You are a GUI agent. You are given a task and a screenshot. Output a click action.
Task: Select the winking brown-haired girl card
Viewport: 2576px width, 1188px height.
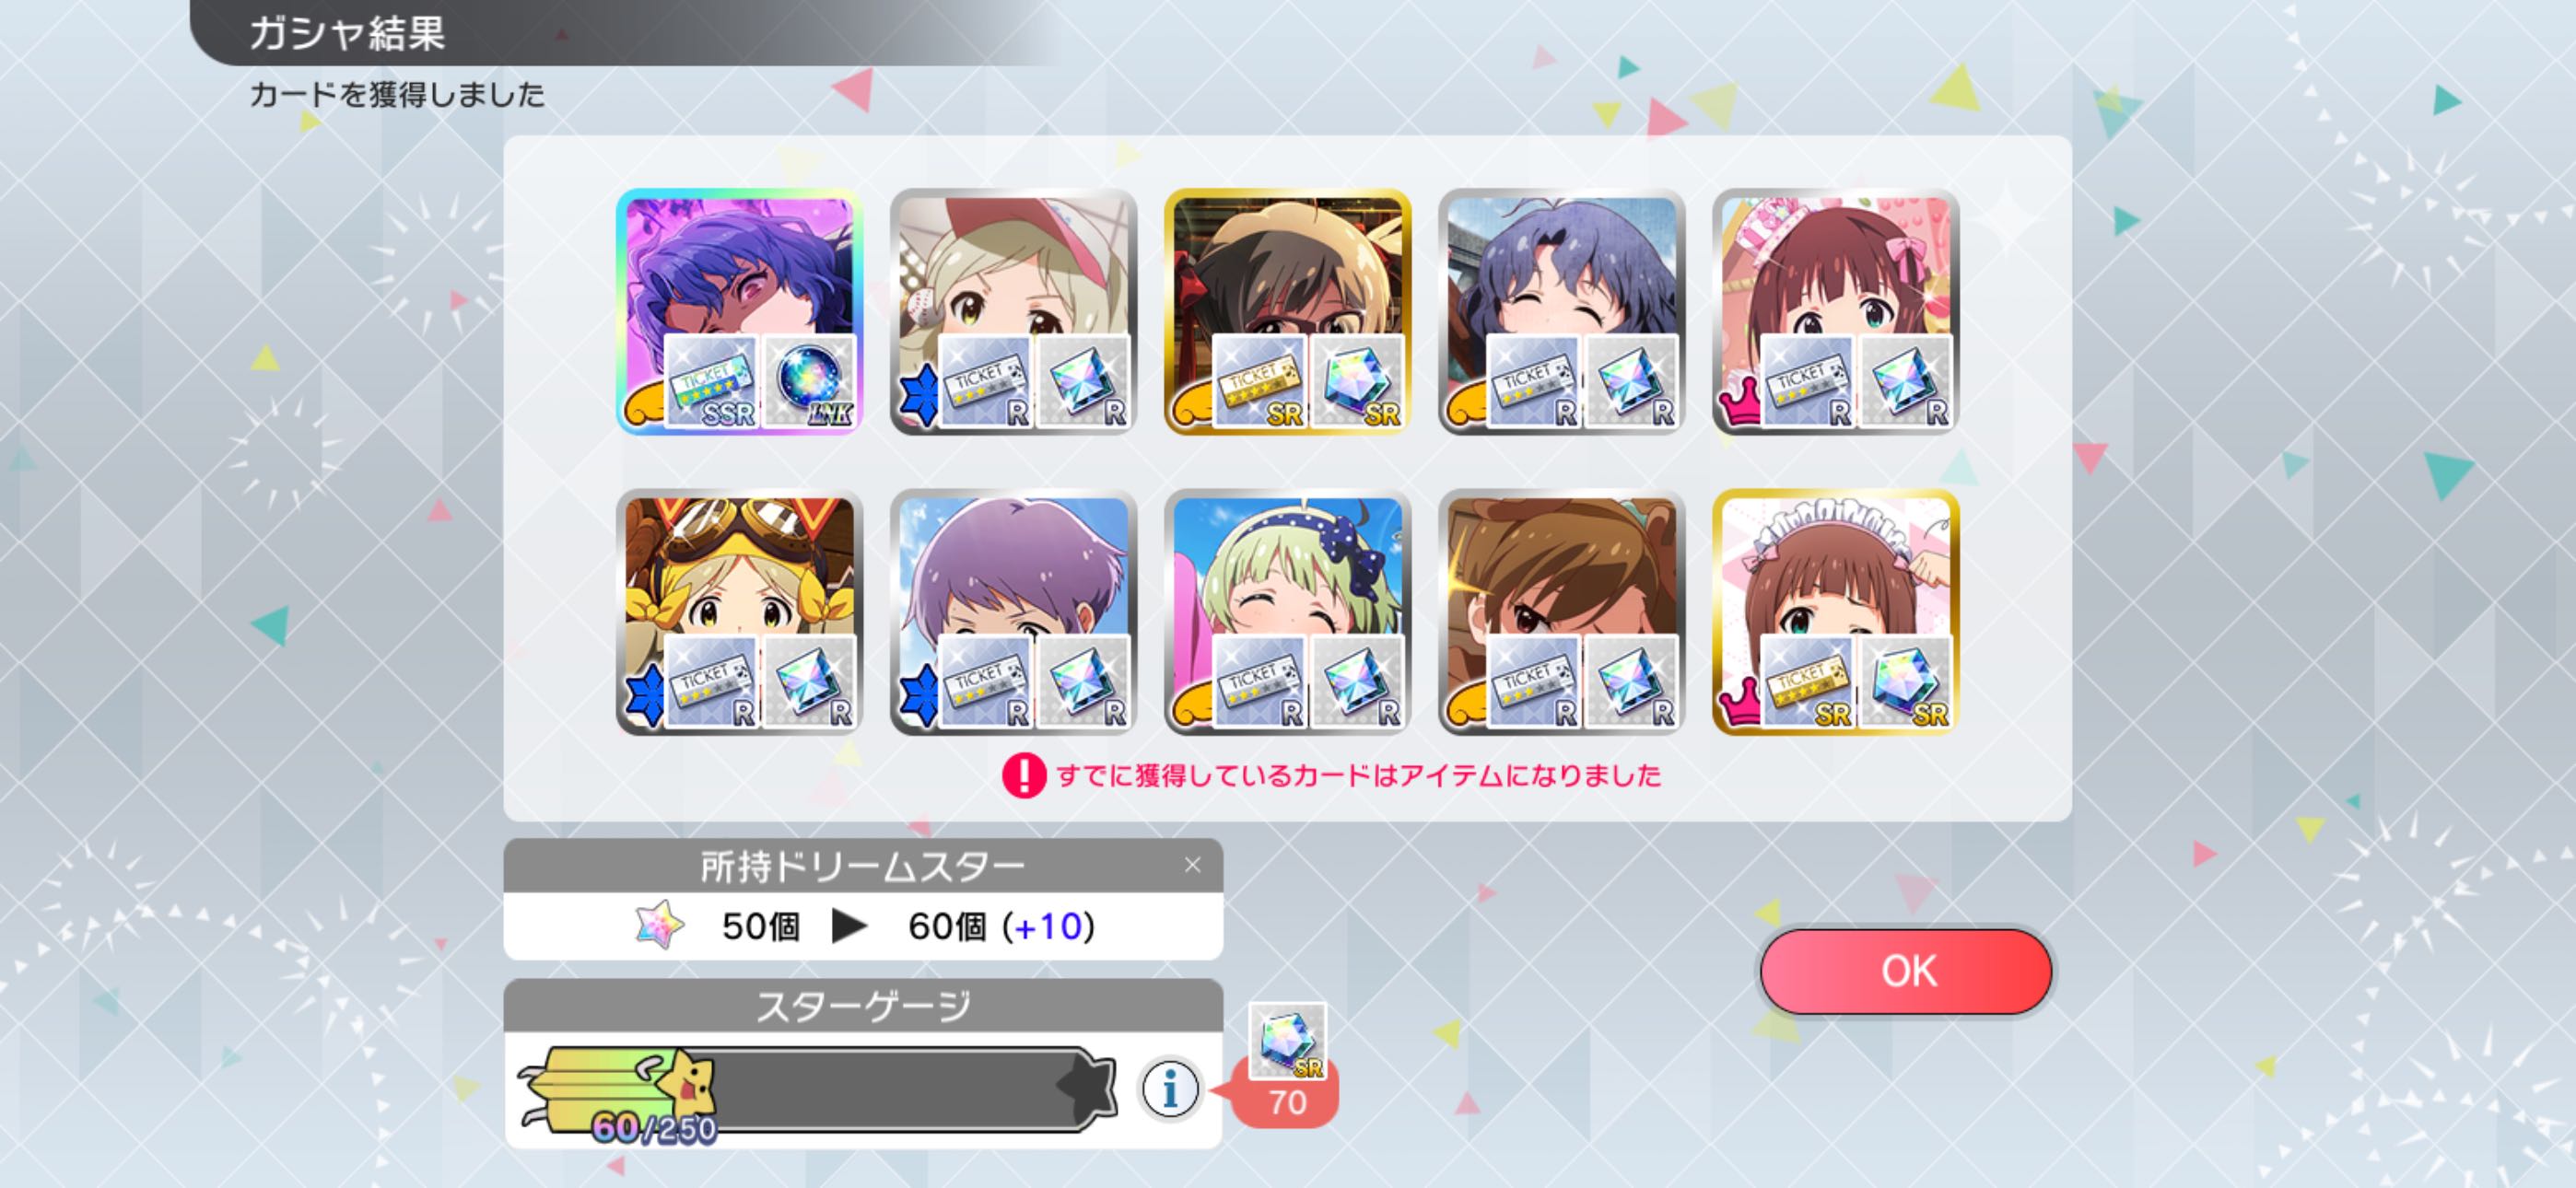(1561, 612)
